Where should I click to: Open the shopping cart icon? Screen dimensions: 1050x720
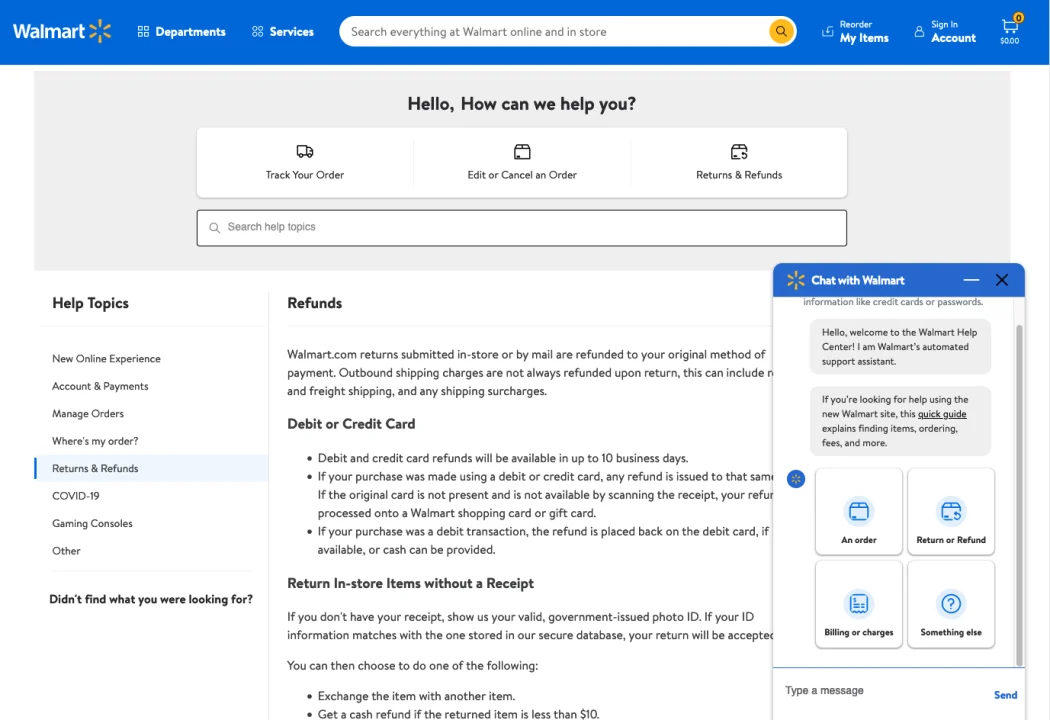click(x=1010, y=31)
